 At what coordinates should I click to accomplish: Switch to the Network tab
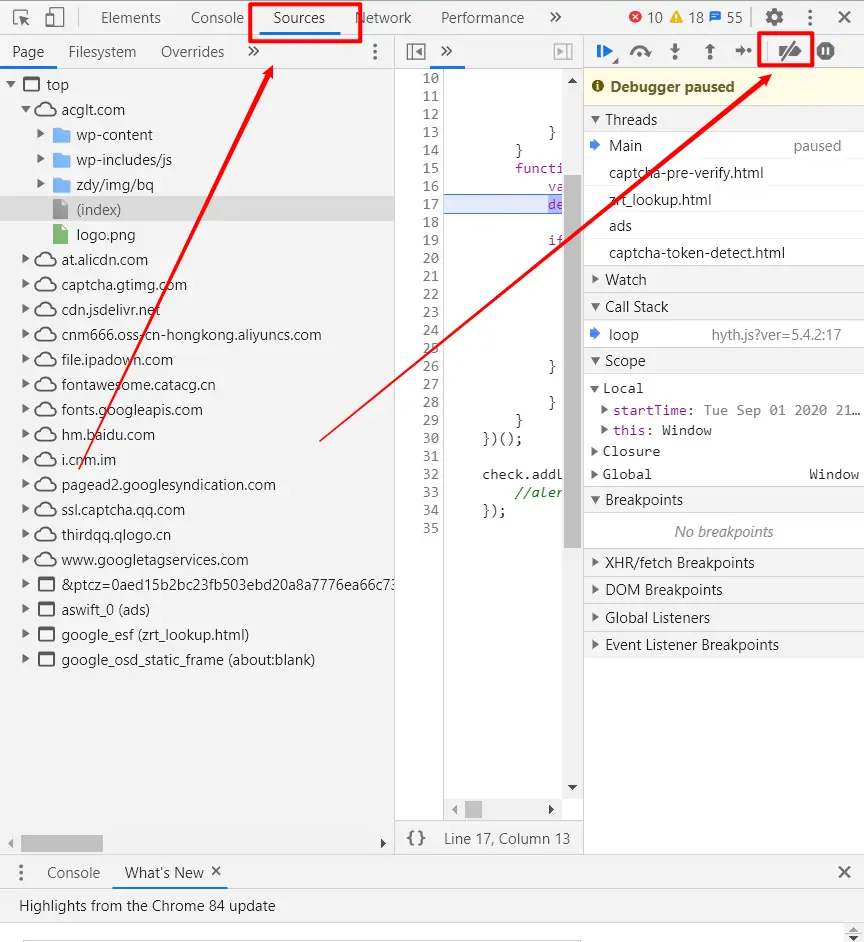point(383,17)
